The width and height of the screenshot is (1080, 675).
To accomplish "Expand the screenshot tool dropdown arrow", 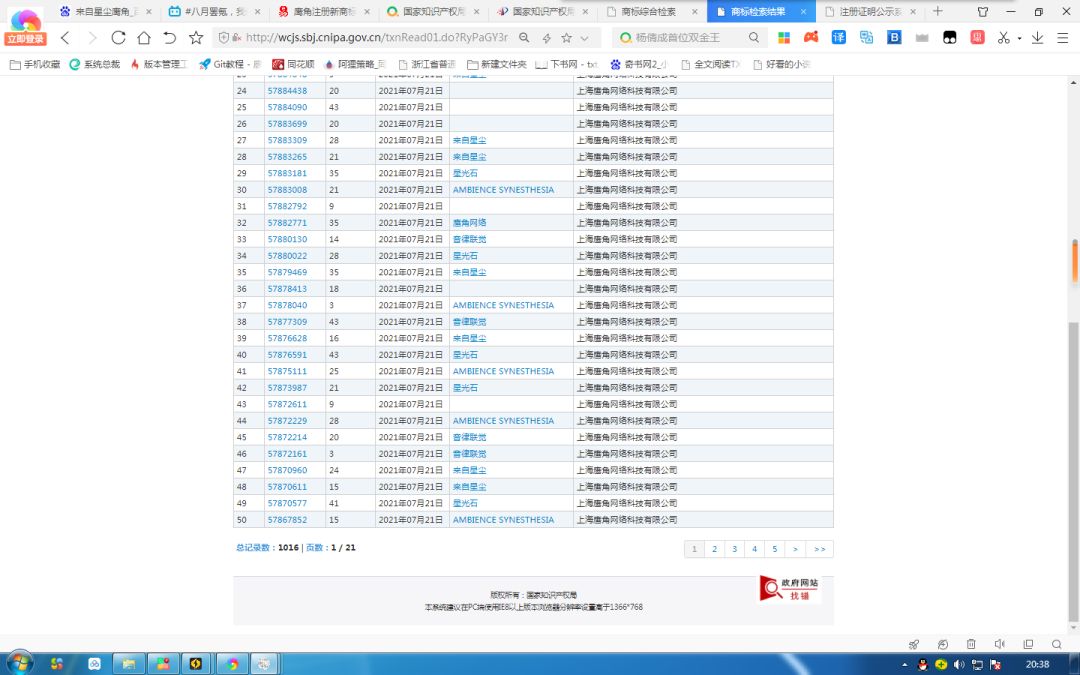I will 1019,38.
